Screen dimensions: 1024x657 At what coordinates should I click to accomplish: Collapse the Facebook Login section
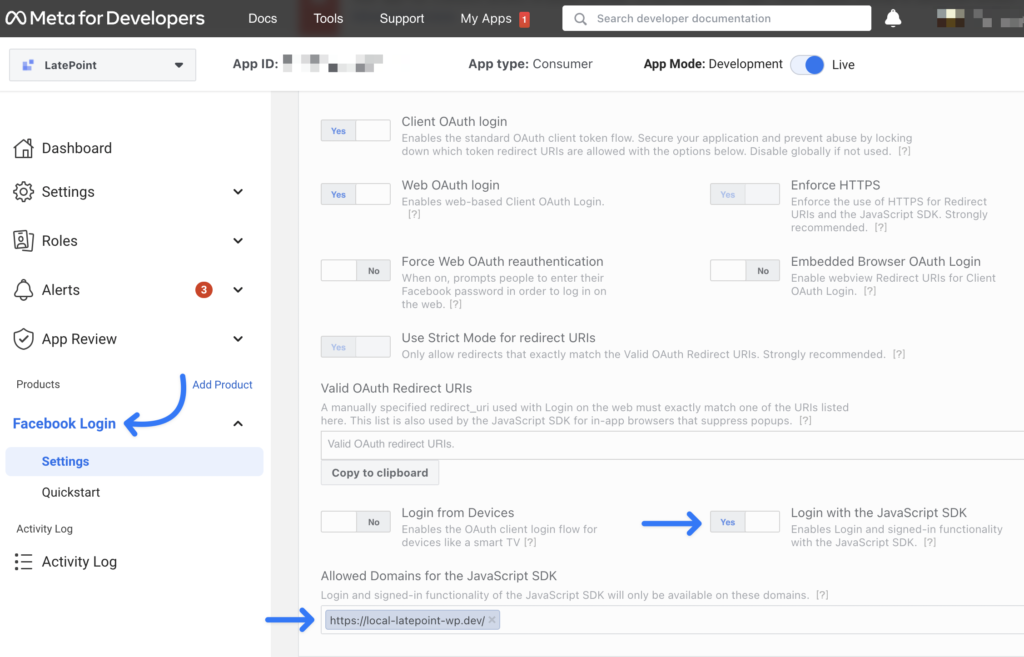point(237,423)
